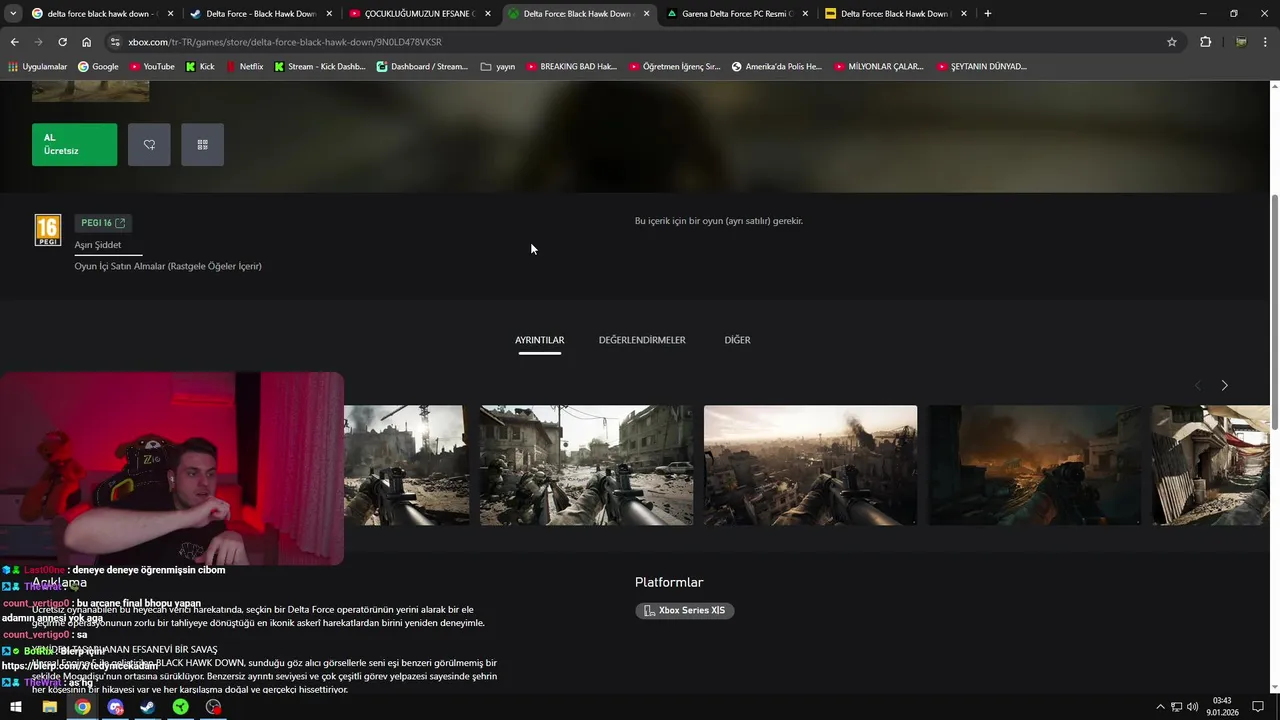Select the DEĞERLENDİRMELER tab
The width and height of the screenshot is (1280, 720).
coord(642,340)
